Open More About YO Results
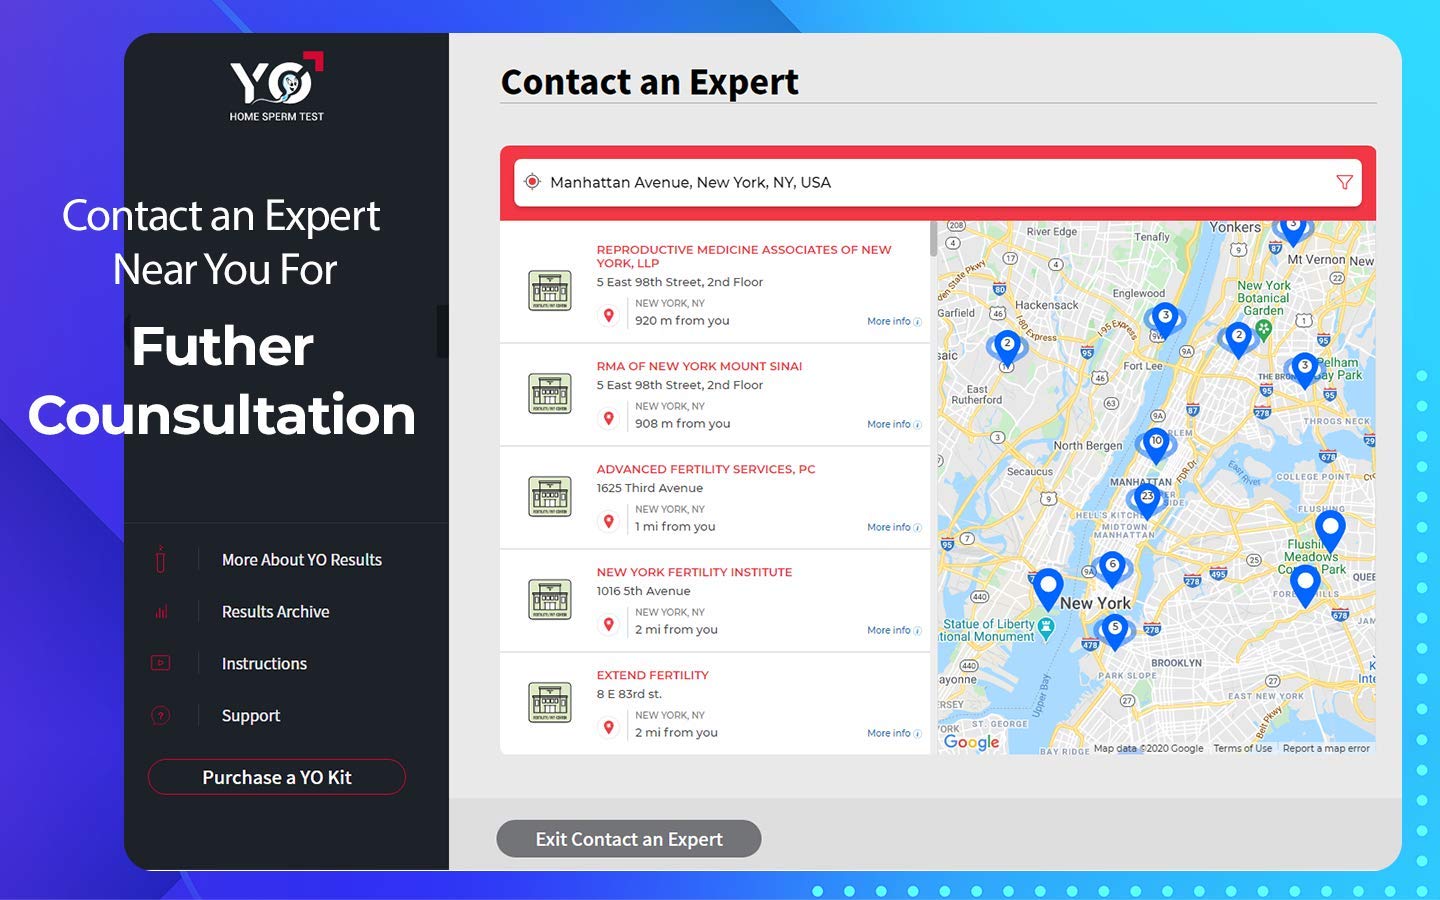Screen dimensions: 1440x900 point(301,560)
